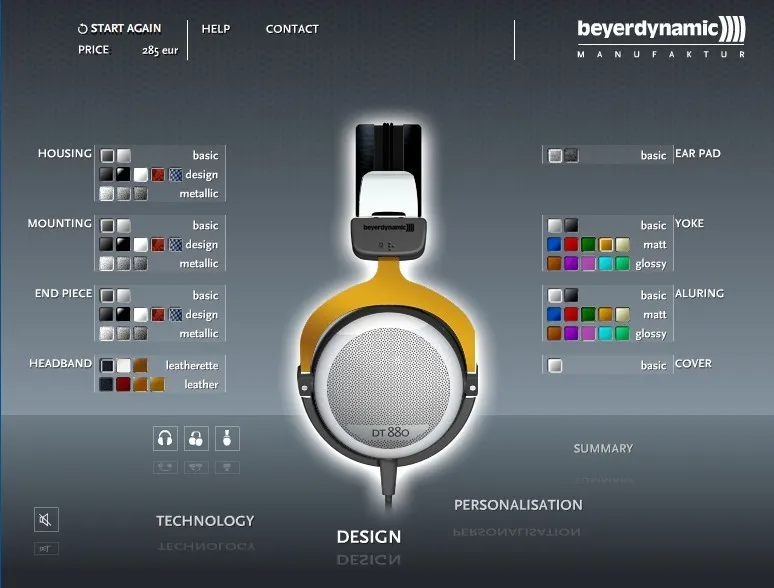Choose dark grey basic Housing swatch
774x588 pixels.
(107, 156)
